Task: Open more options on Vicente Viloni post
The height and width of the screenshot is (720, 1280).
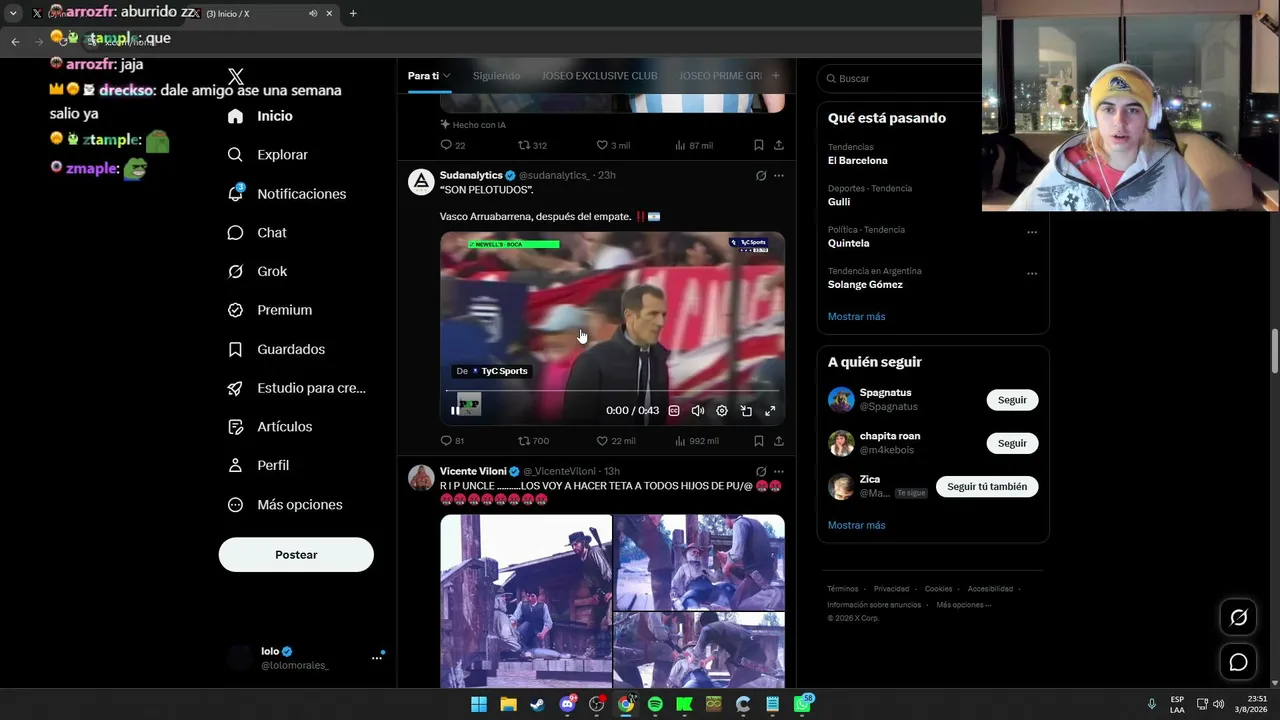Action: coord(779,472)
